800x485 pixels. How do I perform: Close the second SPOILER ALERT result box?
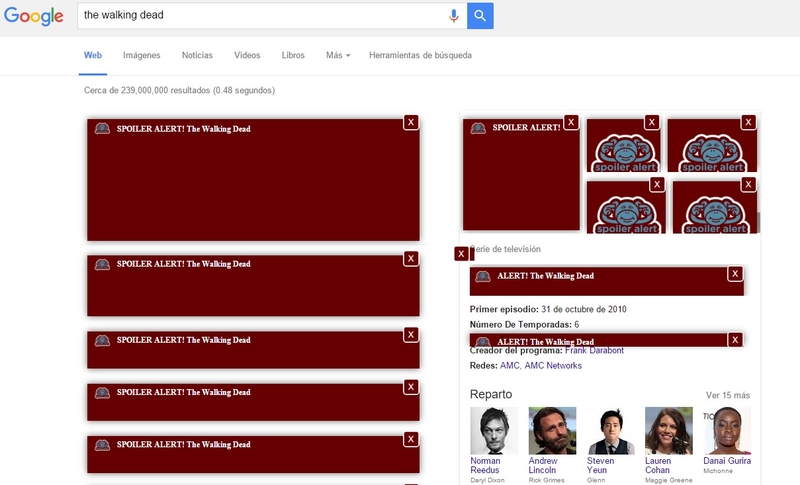pyautogui.click(x=411, y=259)
